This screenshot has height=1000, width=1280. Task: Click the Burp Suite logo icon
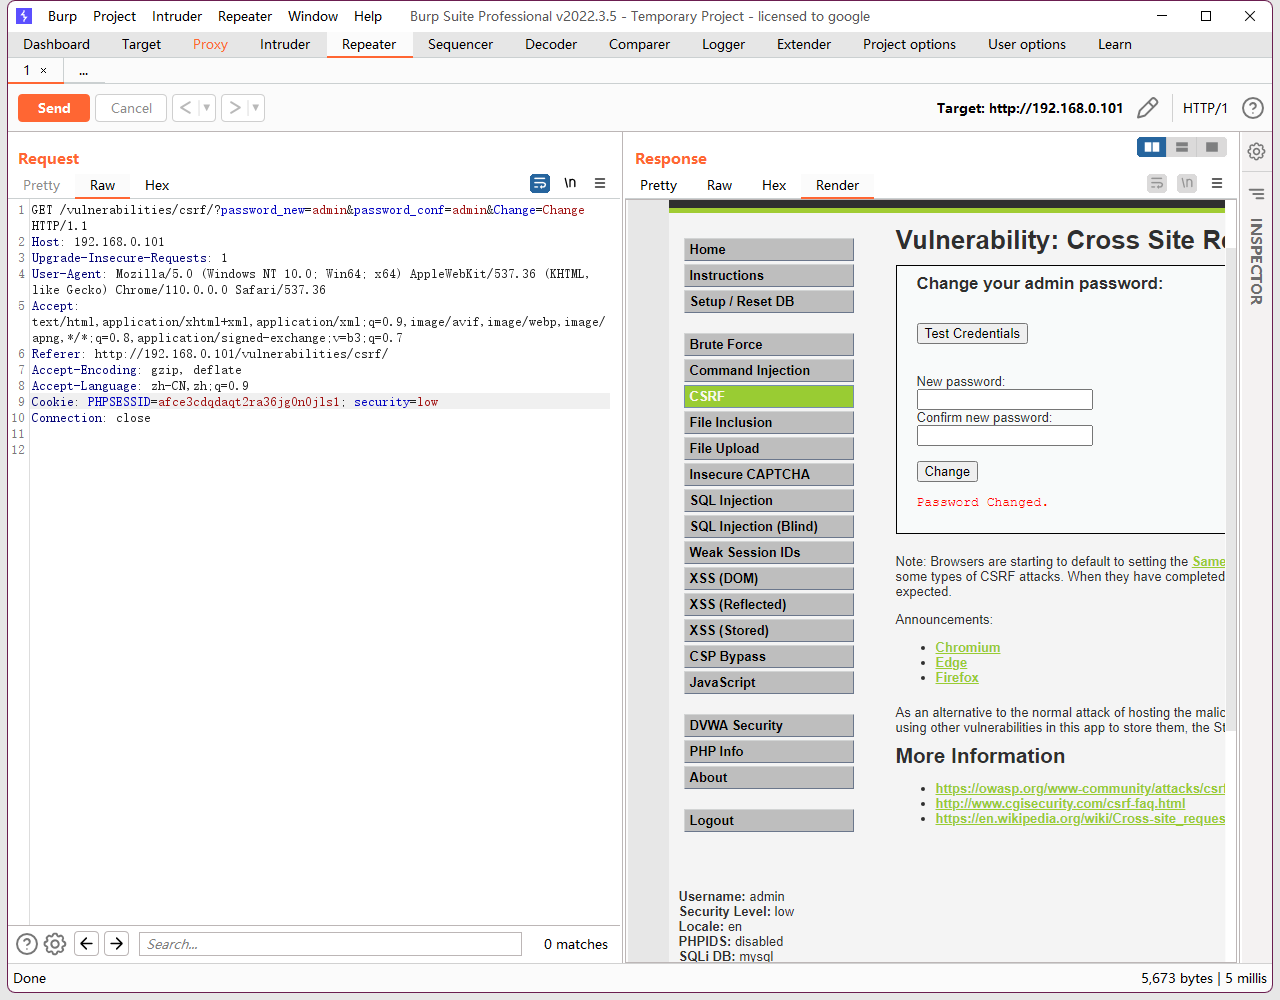point(24,16)
